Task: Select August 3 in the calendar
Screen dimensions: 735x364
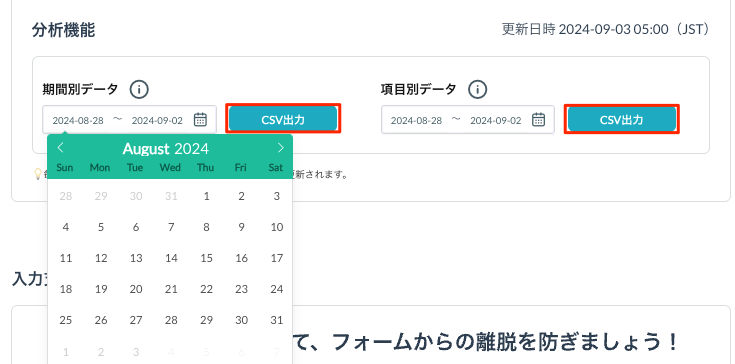Action: (277, 196)
